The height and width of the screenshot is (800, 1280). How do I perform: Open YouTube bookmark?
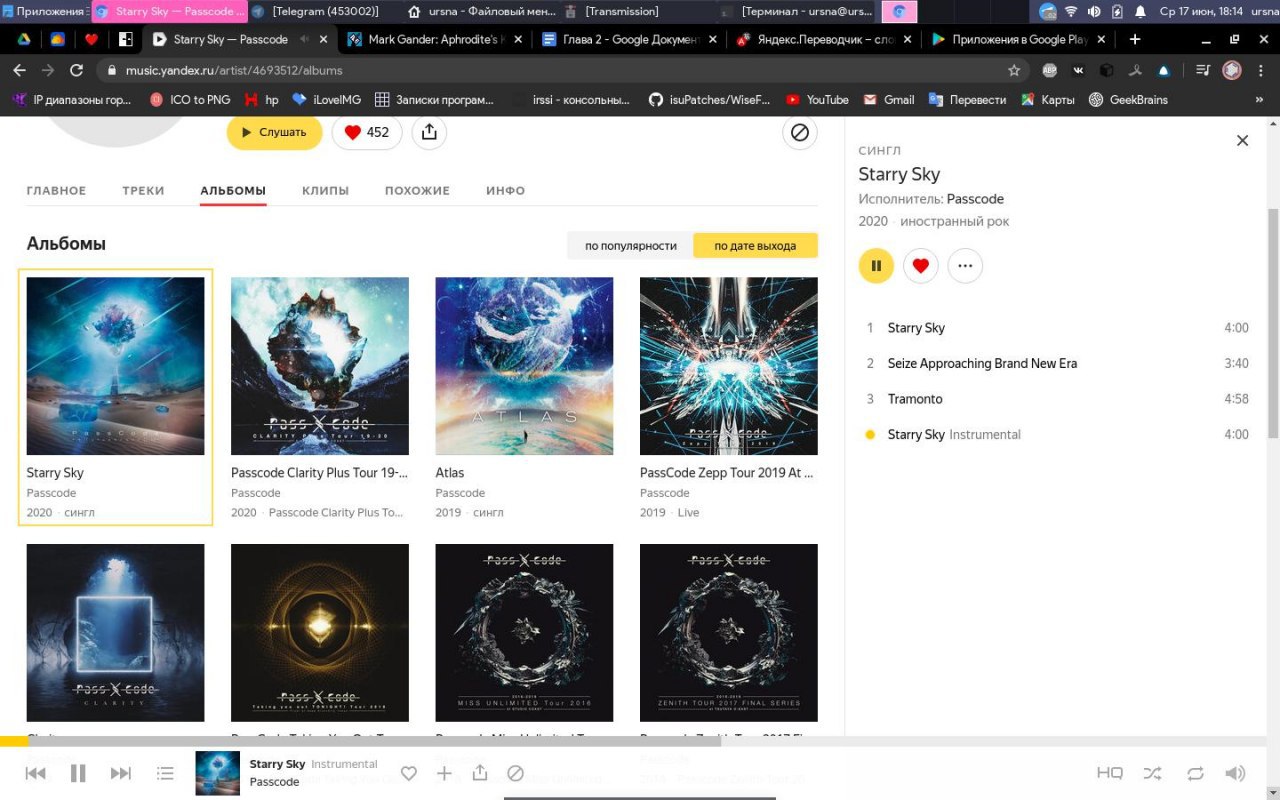pyautogui.click(x=817, y=100)
